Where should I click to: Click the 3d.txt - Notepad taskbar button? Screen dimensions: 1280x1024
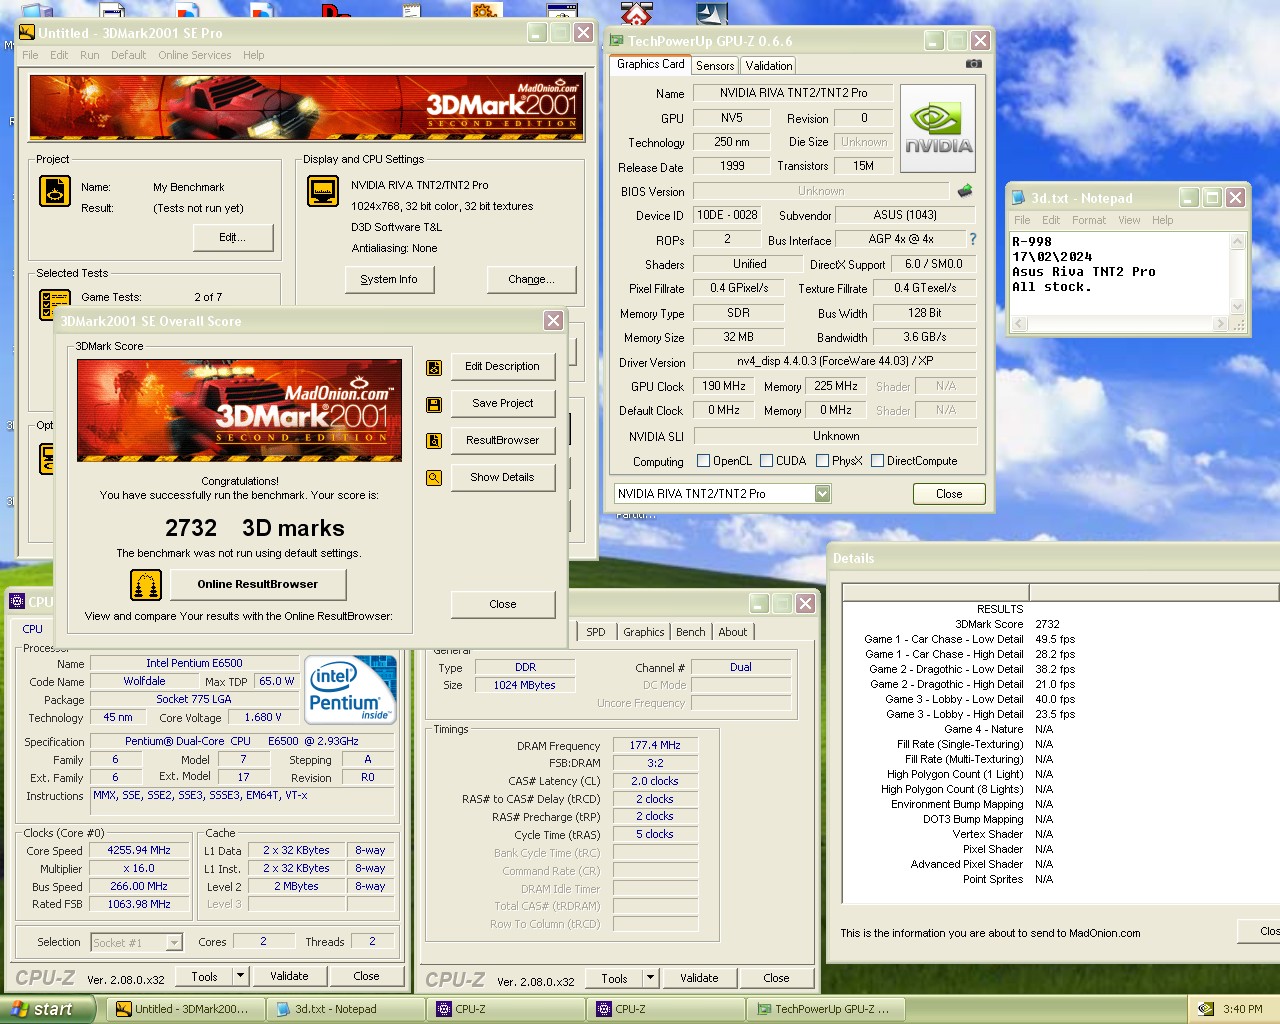348,1009
